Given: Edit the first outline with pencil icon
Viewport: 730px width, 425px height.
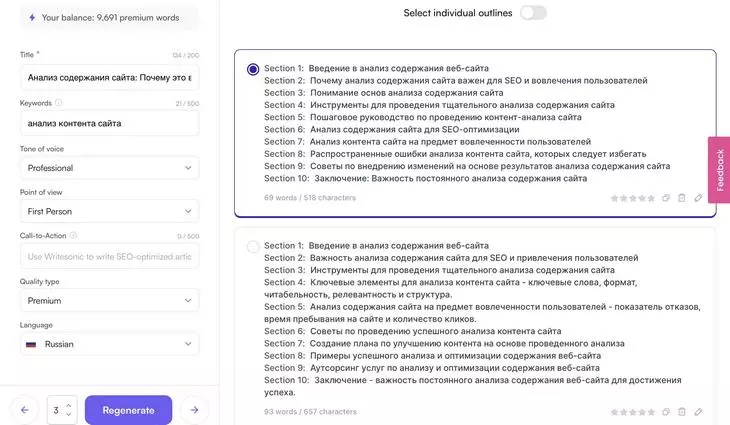Looking at the screenshot, I should [x=698, y=198].
